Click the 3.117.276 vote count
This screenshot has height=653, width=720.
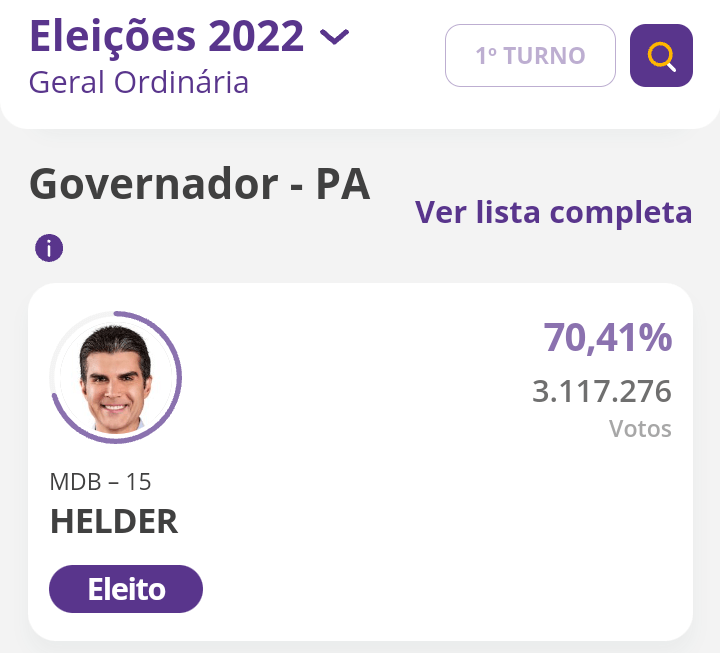coord(601,391)
